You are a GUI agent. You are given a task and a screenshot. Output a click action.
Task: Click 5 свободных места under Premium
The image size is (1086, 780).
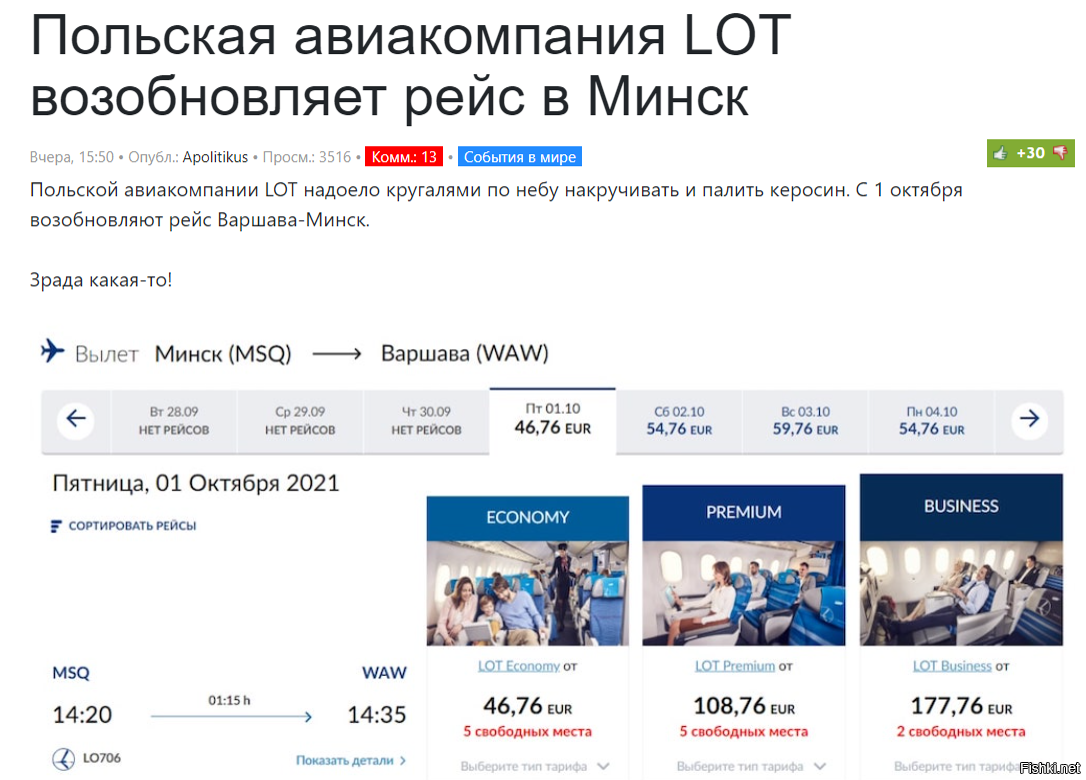pyautogui.click(x=744, y=732)
